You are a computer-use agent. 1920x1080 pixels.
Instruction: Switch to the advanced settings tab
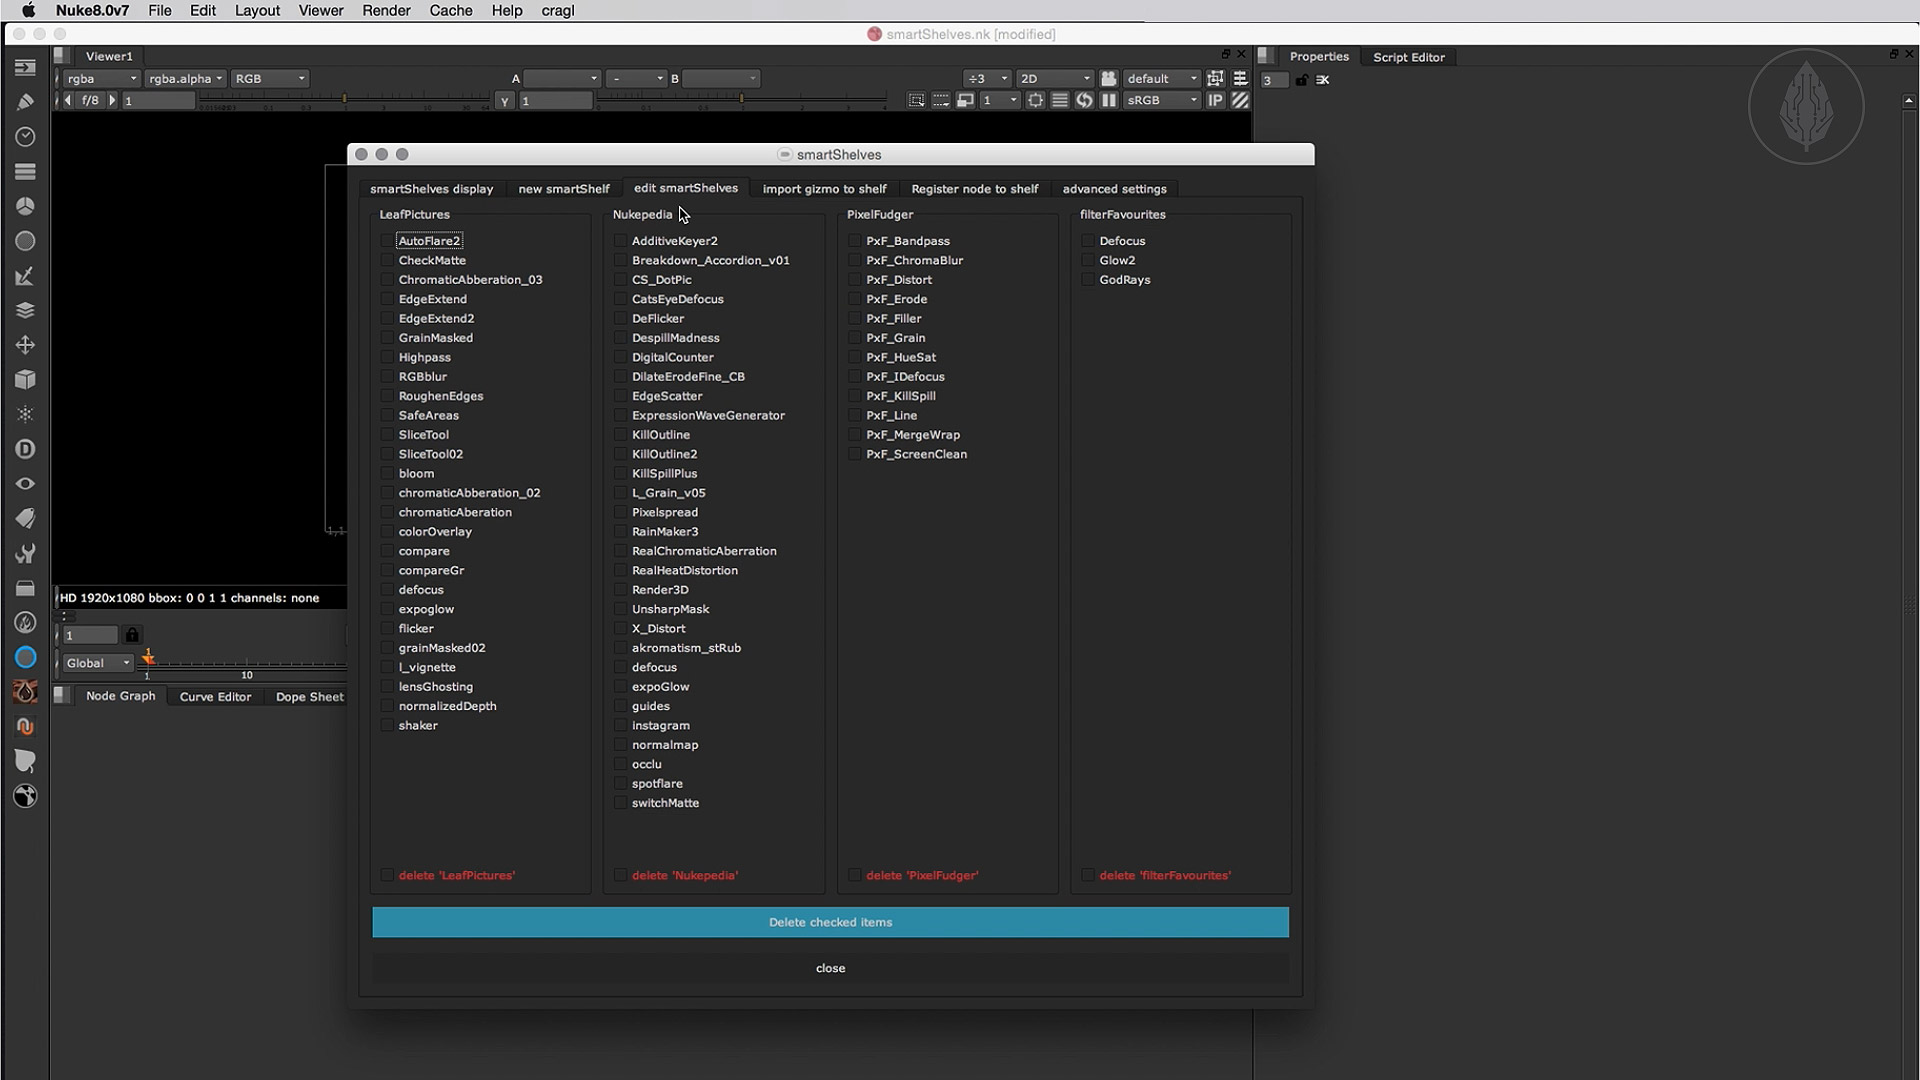tap(1114, 189)
